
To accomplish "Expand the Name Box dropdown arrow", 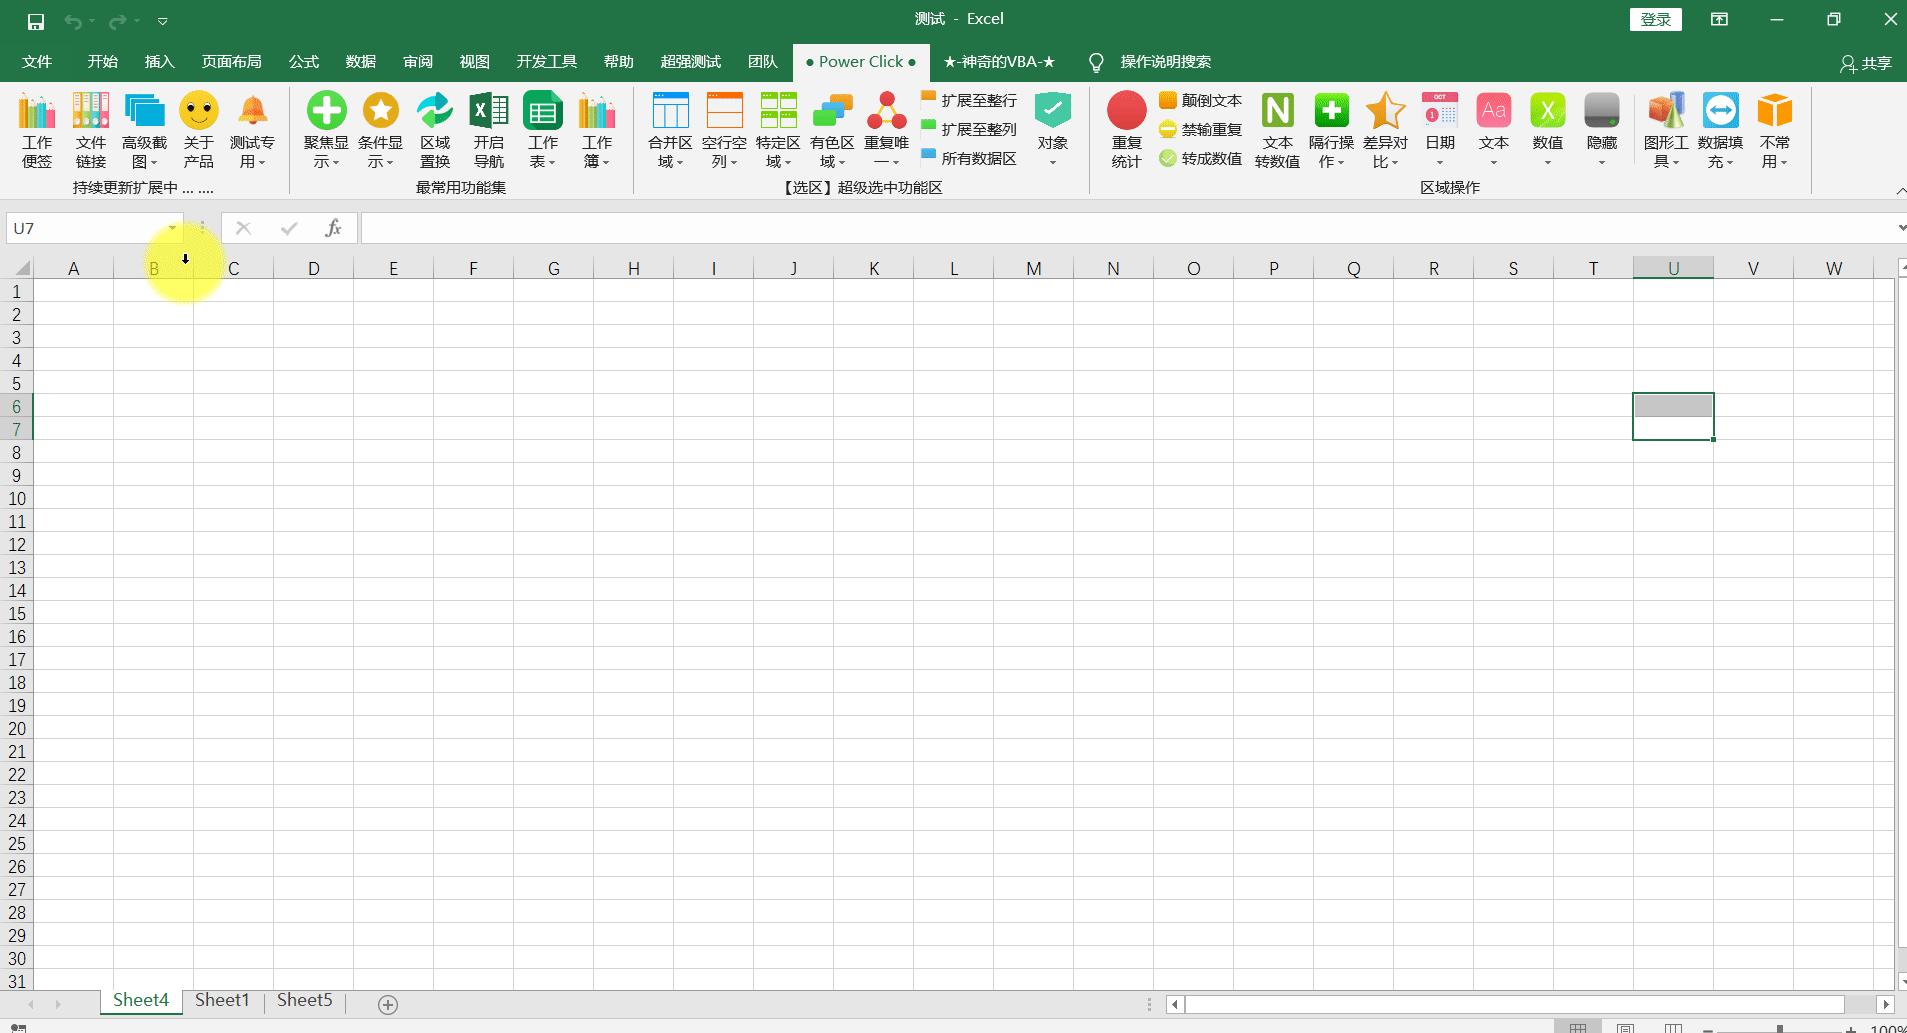I will [x=171, y=228].
